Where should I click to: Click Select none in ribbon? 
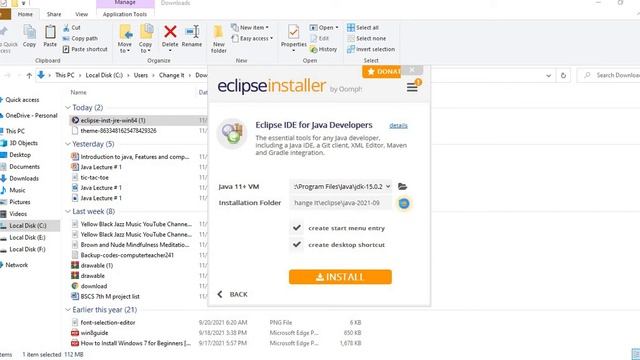tap(367, 38)
